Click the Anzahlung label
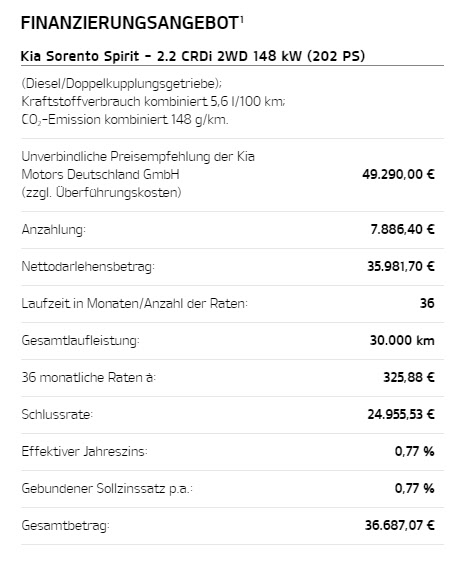470x567 pixels. point(54,230)
